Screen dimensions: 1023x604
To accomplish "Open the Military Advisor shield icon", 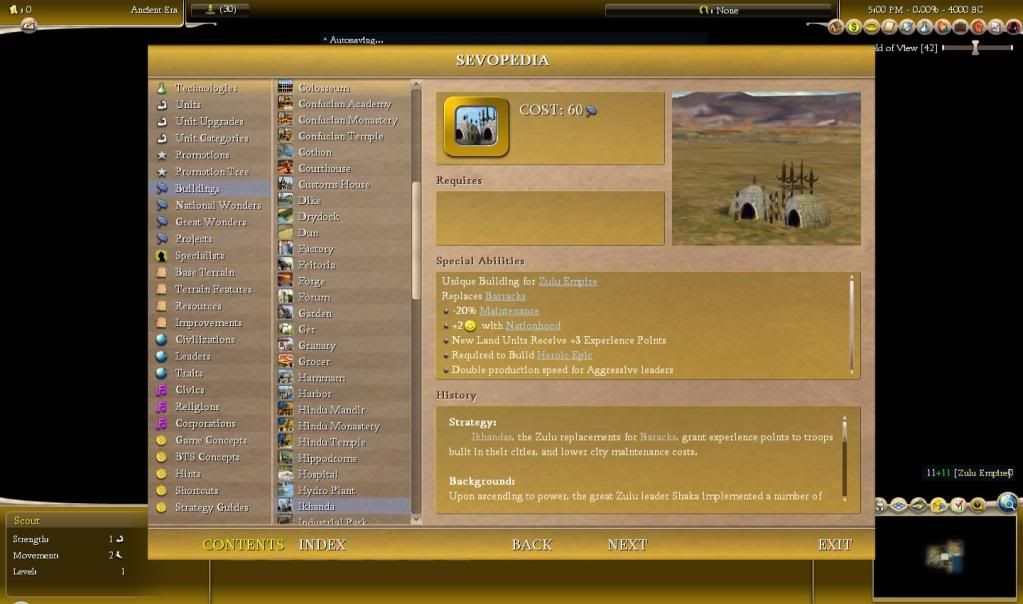I will click(x=906, y=27).
